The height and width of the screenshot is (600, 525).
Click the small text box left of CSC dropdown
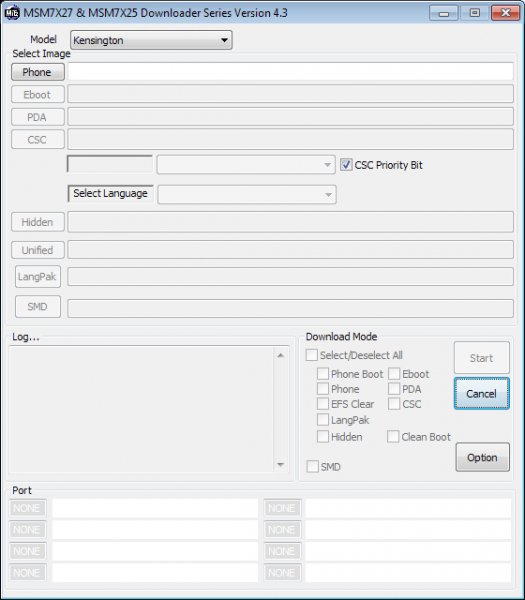pyautogui.click(x=110, y=164)
